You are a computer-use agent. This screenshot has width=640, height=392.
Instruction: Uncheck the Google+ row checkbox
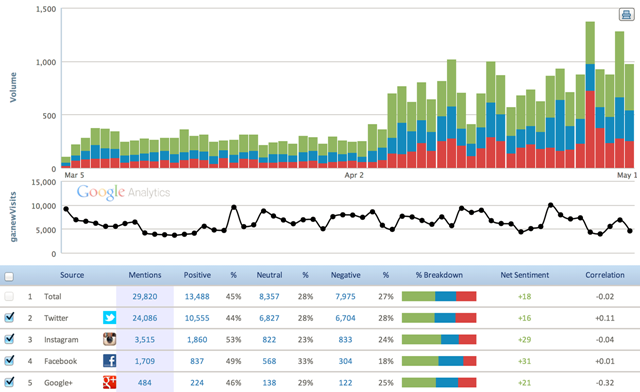tap(9, 382)
